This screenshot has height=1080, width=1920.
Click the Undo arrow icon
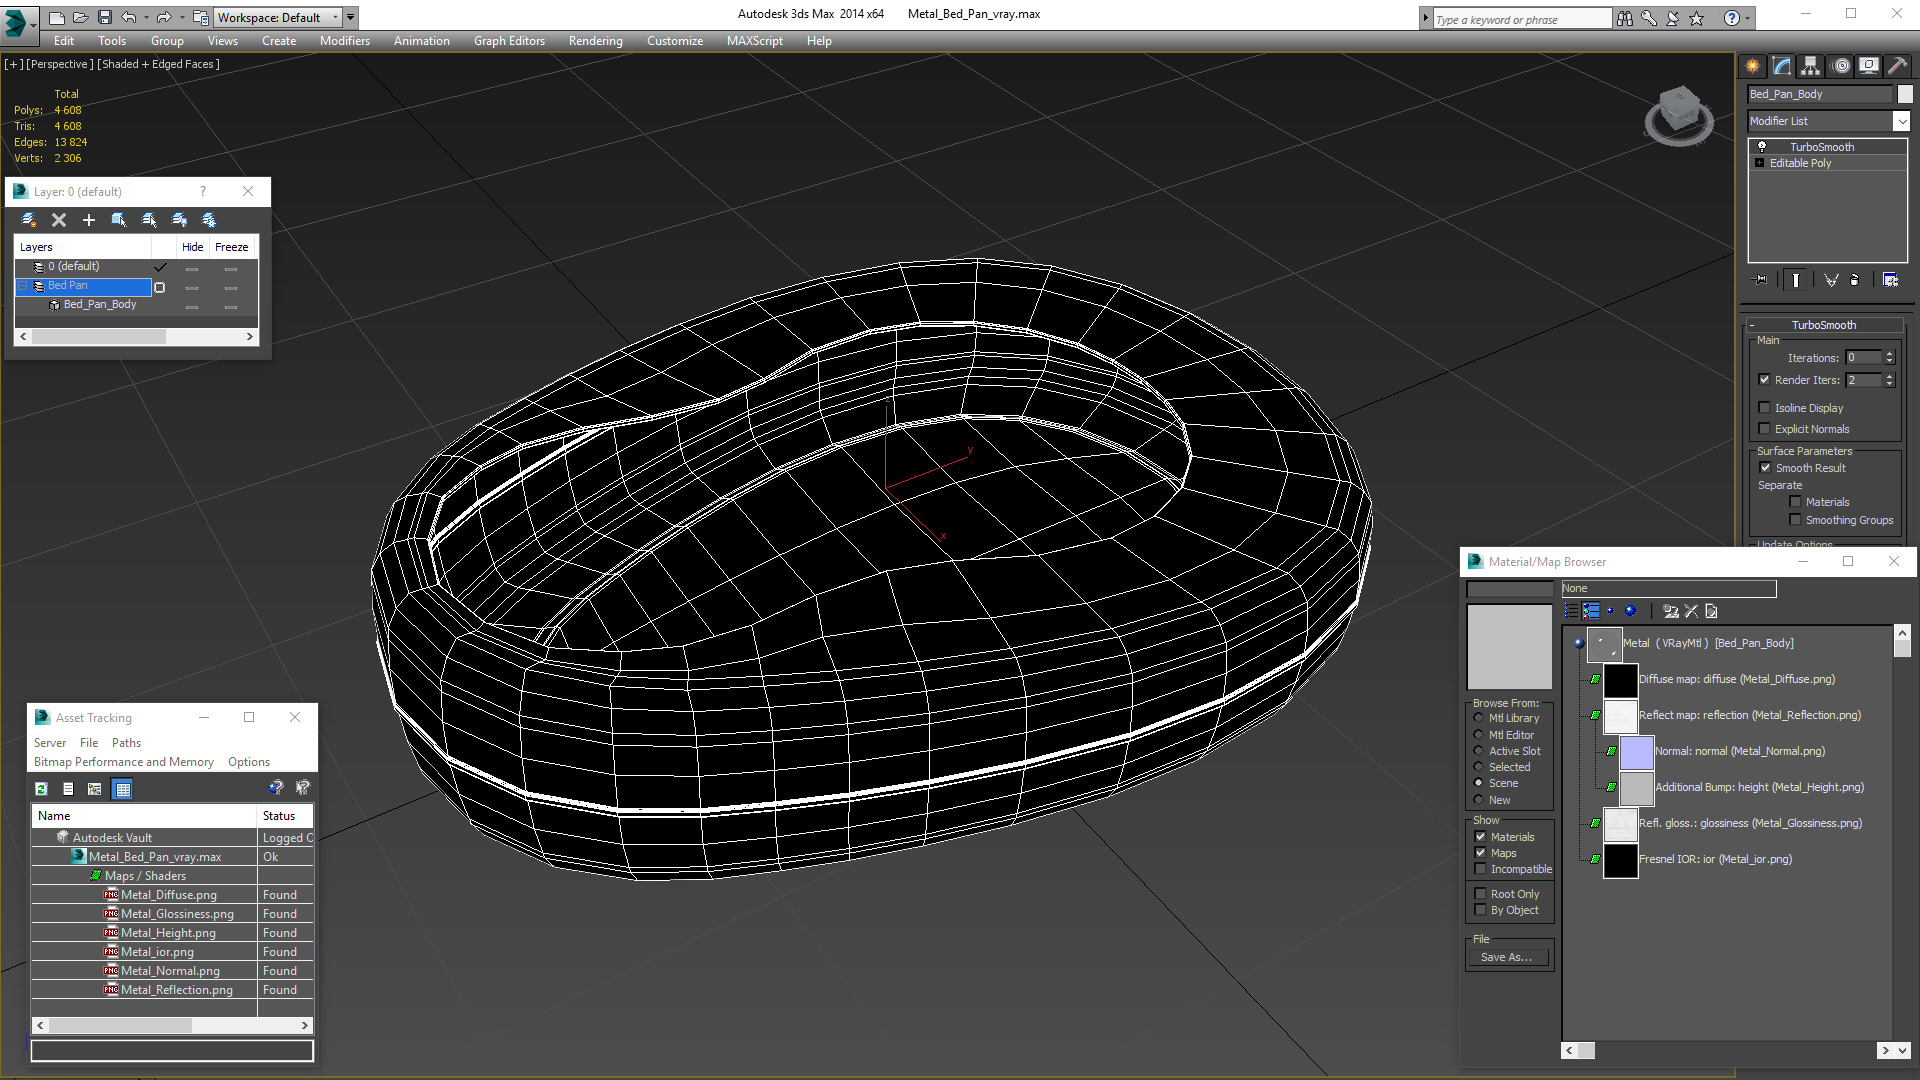[129, 17]
